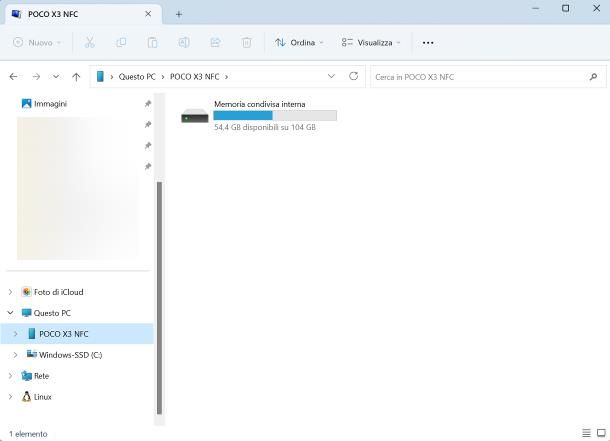Open the Visualizza view menu

[x=371, y=42]
